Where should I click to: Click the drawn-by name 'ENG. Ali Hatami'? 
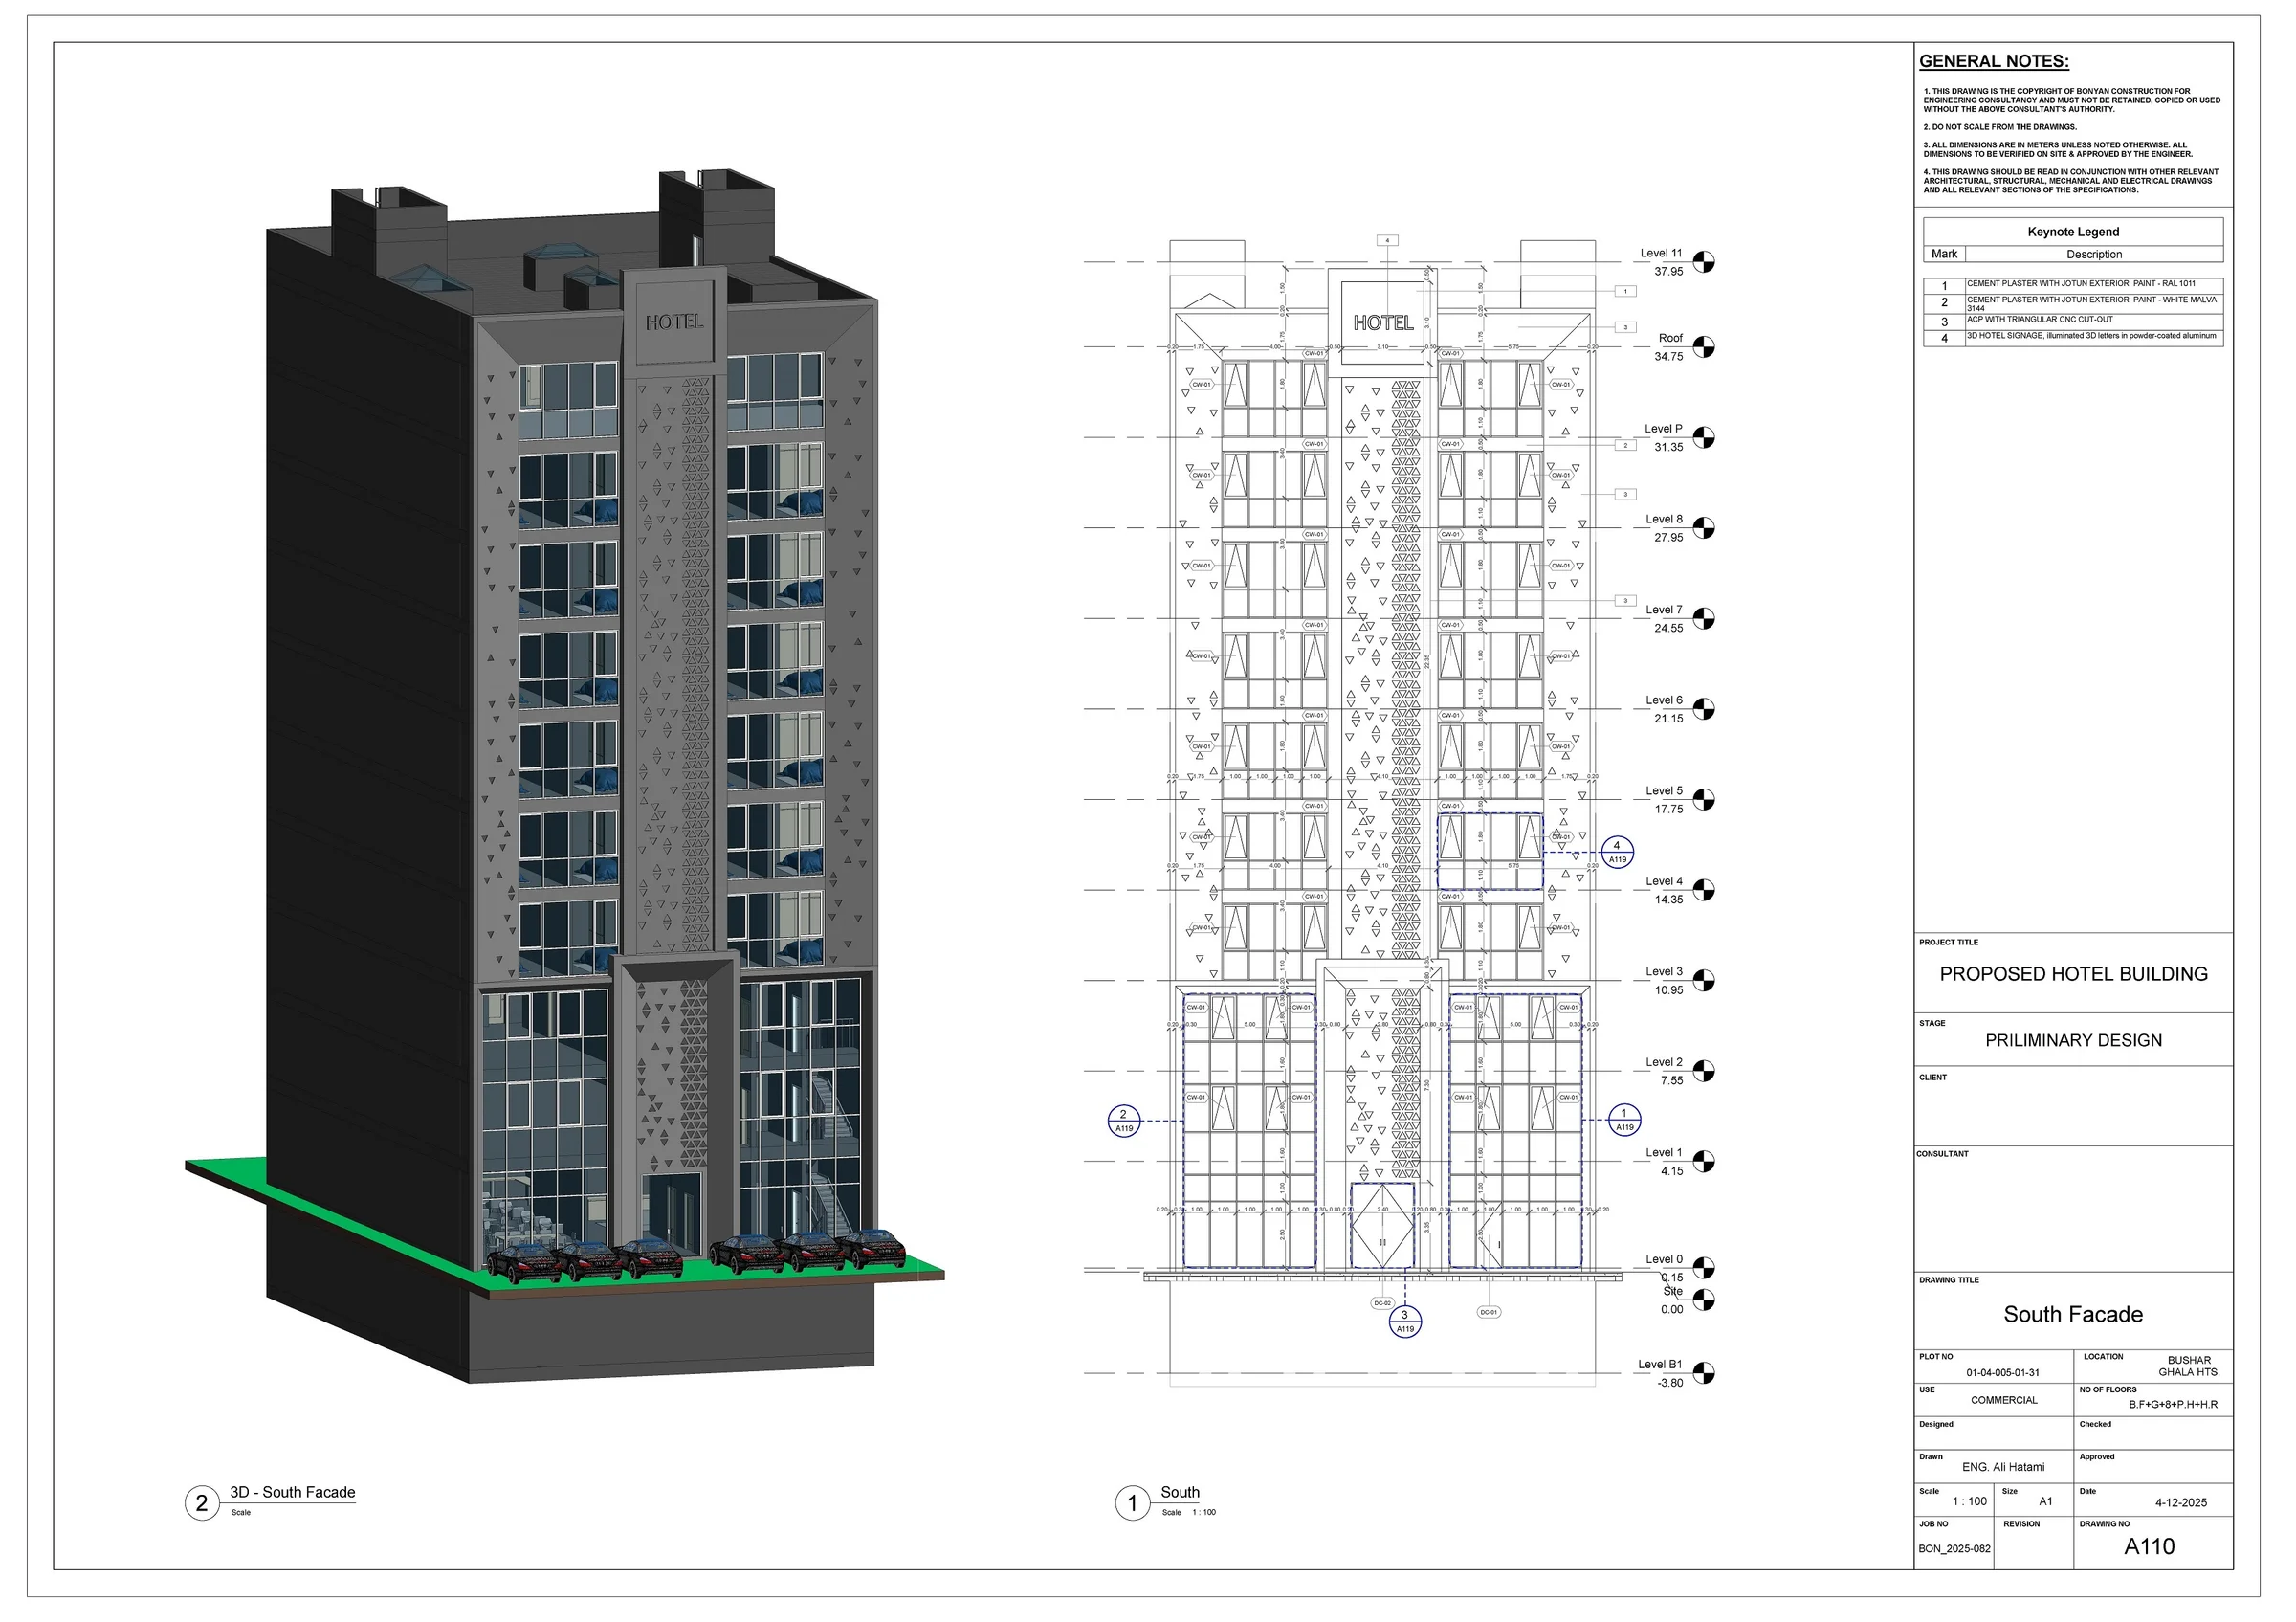pyautogui.click(x=2003, y=1467)
